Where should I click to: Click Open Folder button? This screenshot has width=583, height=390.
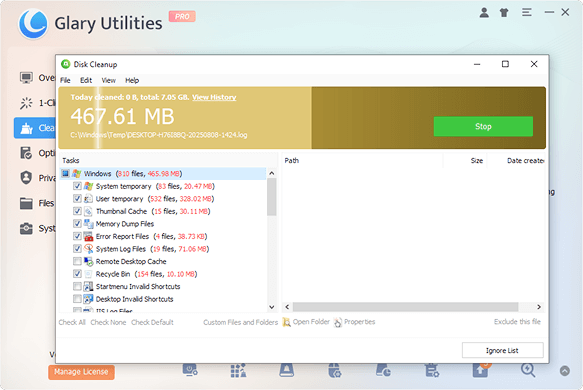pyautogui.click(x=306, y=322)
